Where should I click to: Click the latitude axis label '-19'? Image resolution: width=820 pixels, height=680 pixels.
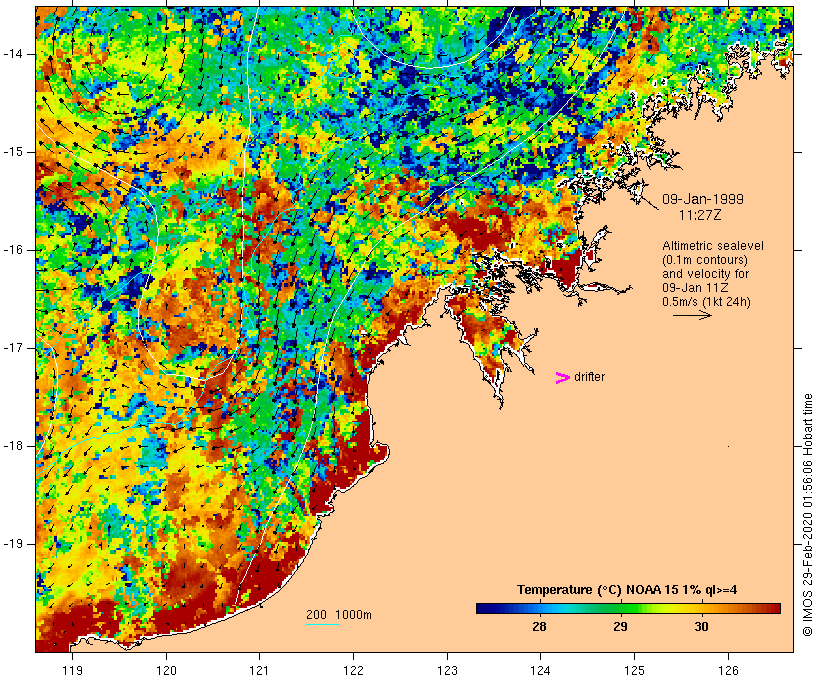(13, 544)
